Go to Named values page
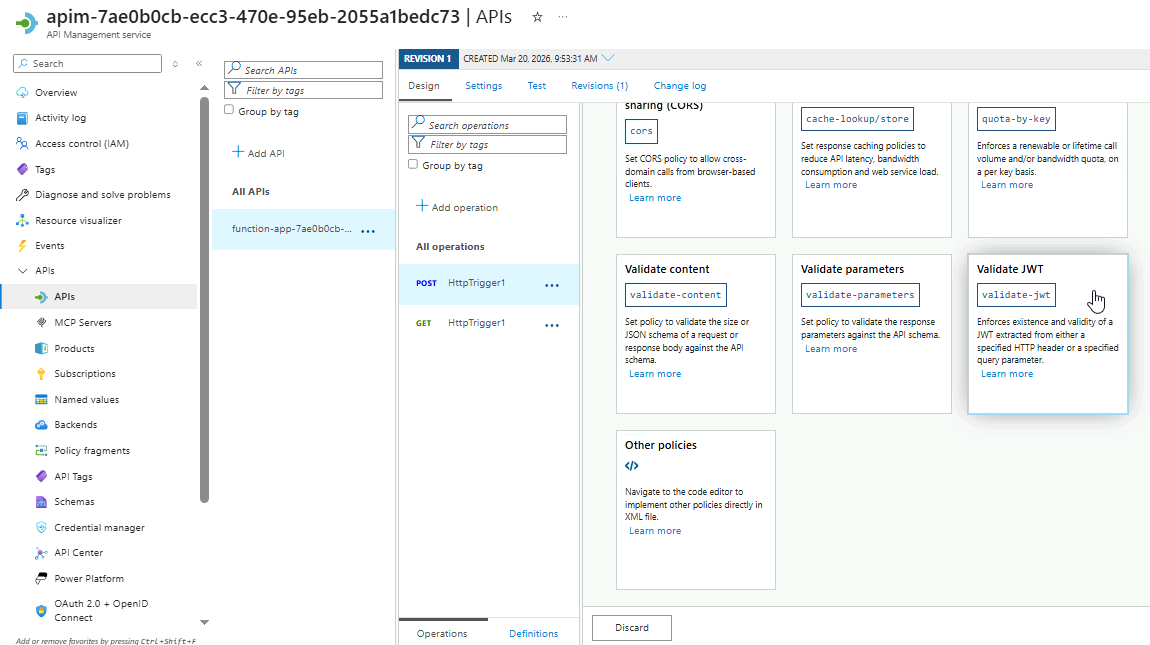The width and height of the screenshot is (1150, 645). tap(86, 399)
